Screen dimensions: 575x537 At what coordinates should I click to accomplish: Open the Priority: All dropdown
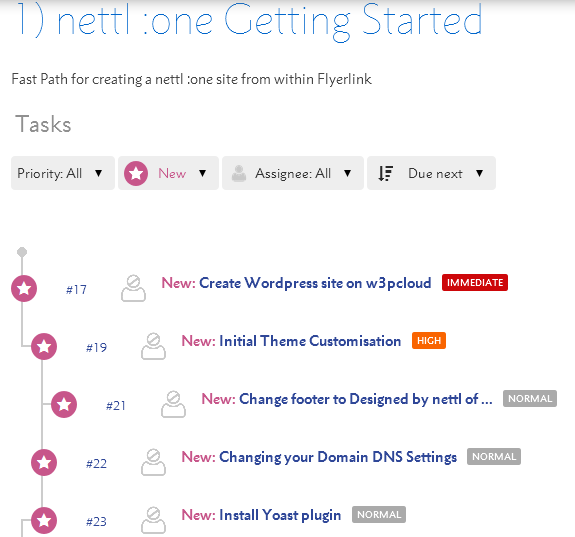coord(63,173)
